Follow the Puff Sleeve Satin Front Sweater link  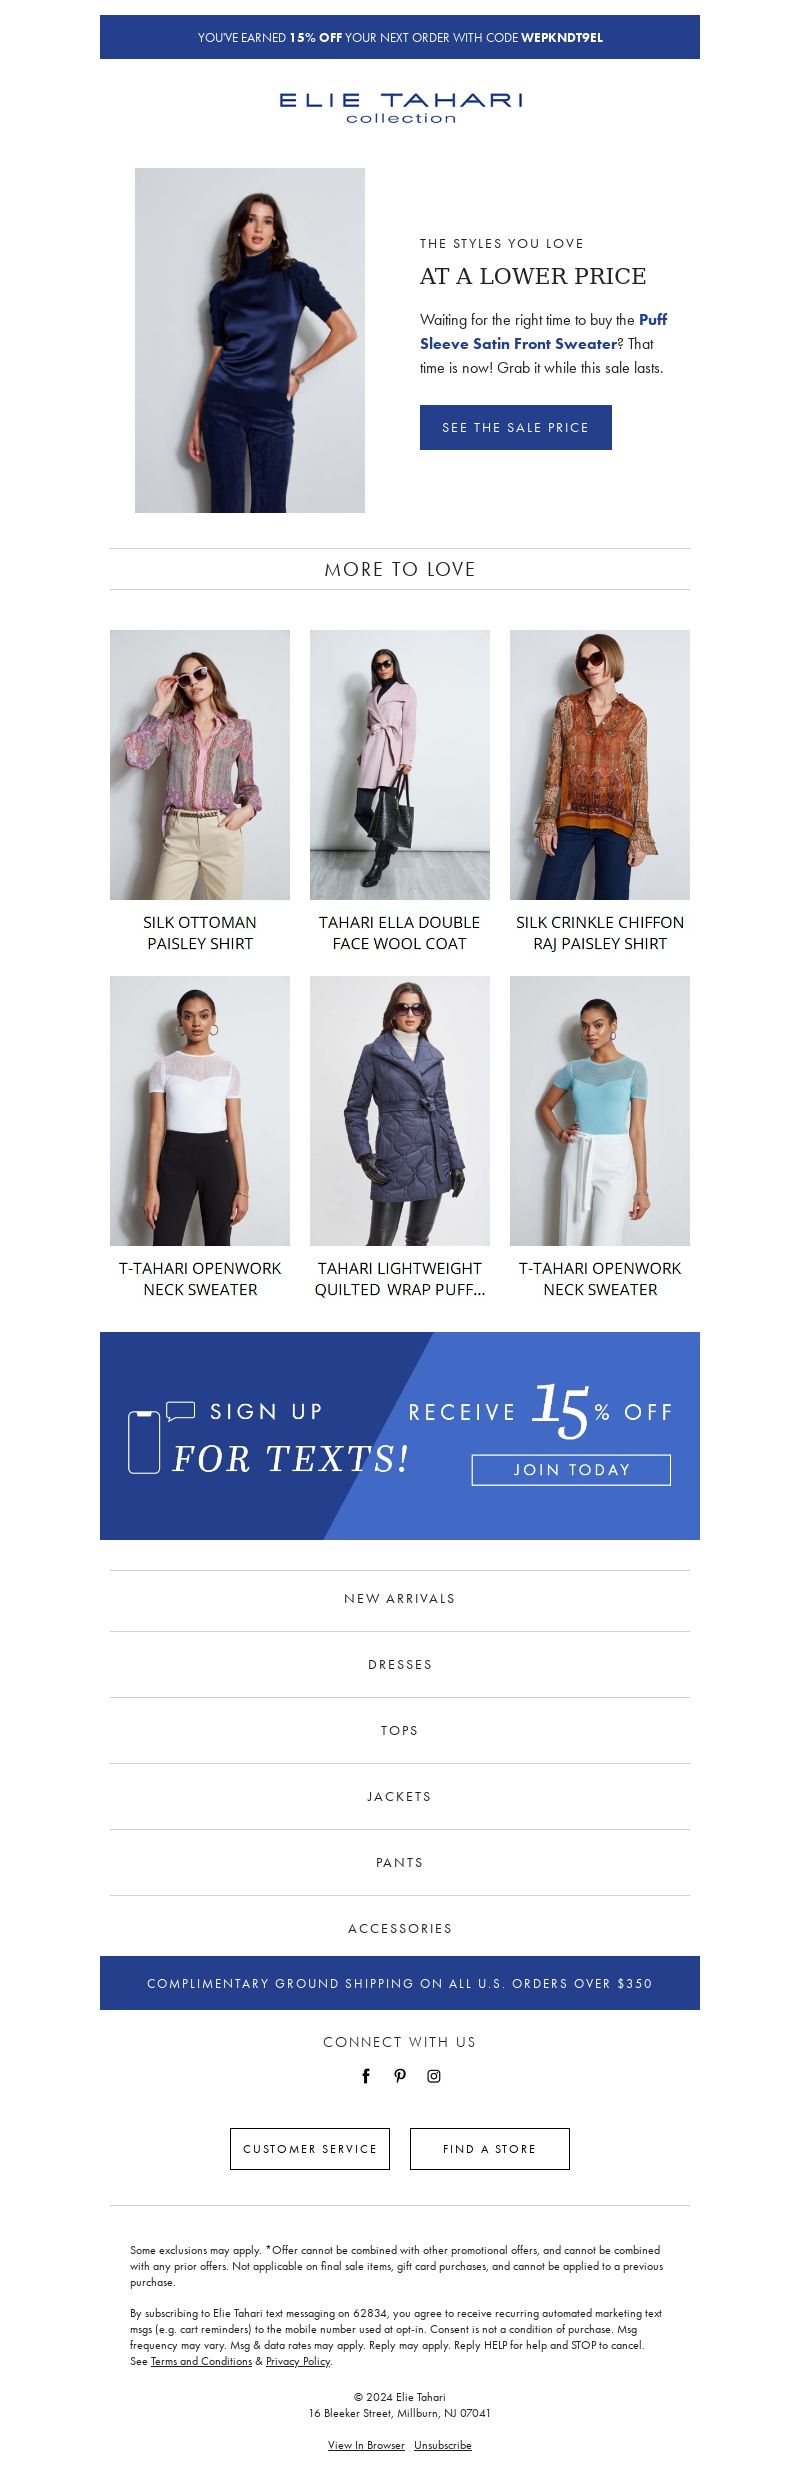pos(543,332)
